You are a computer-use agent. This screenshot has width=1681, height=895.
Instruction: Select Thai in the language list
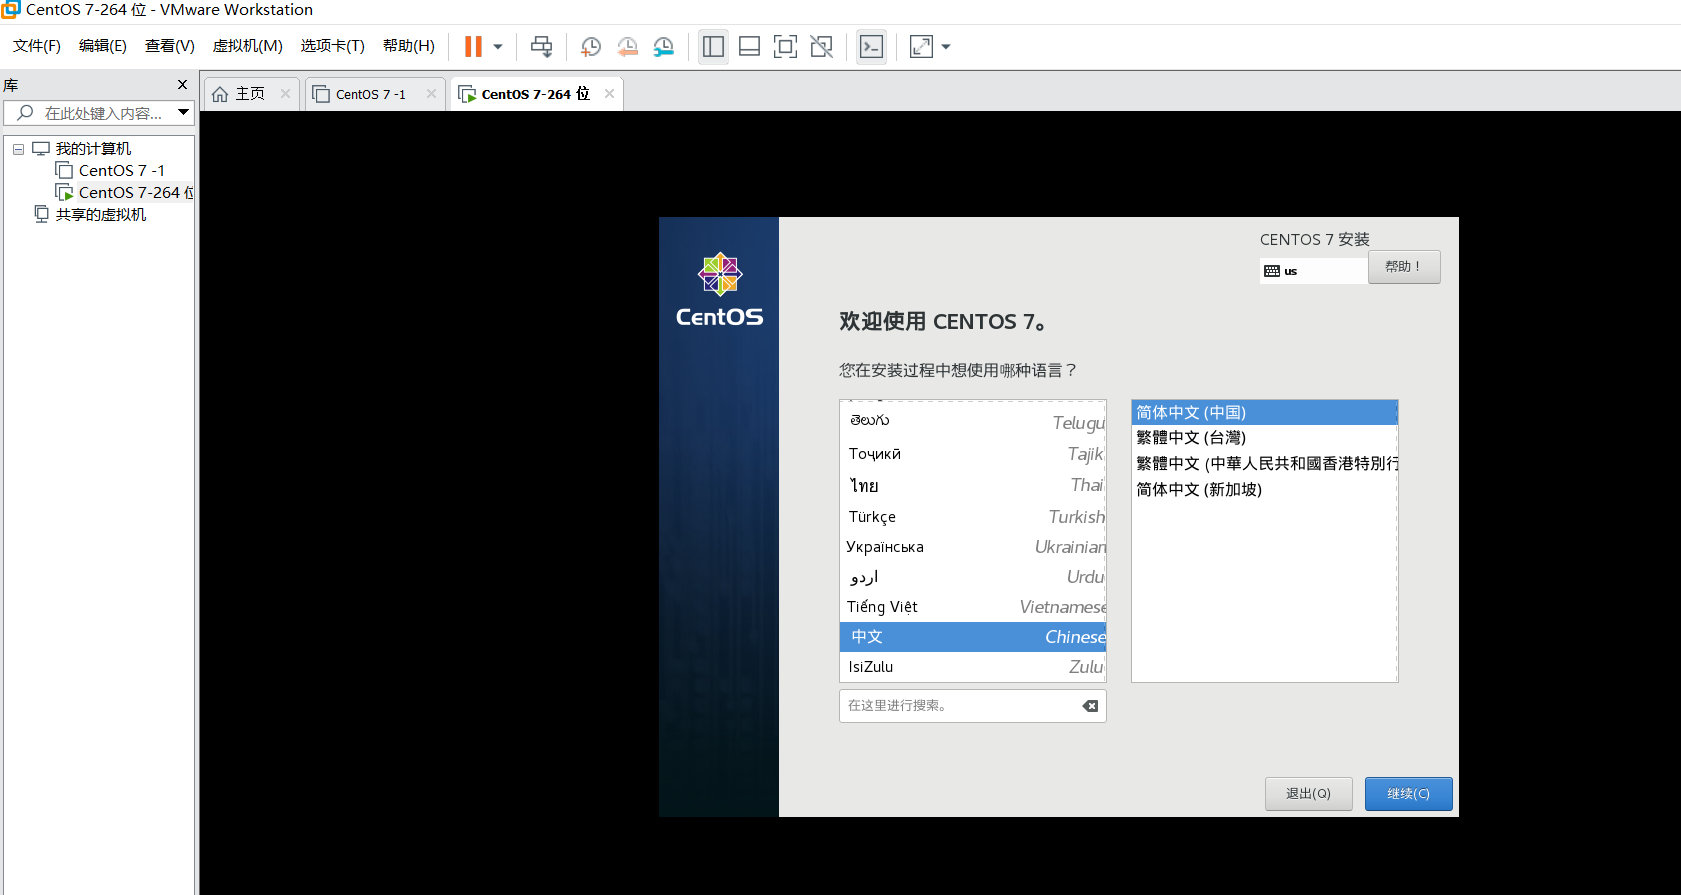973,485
